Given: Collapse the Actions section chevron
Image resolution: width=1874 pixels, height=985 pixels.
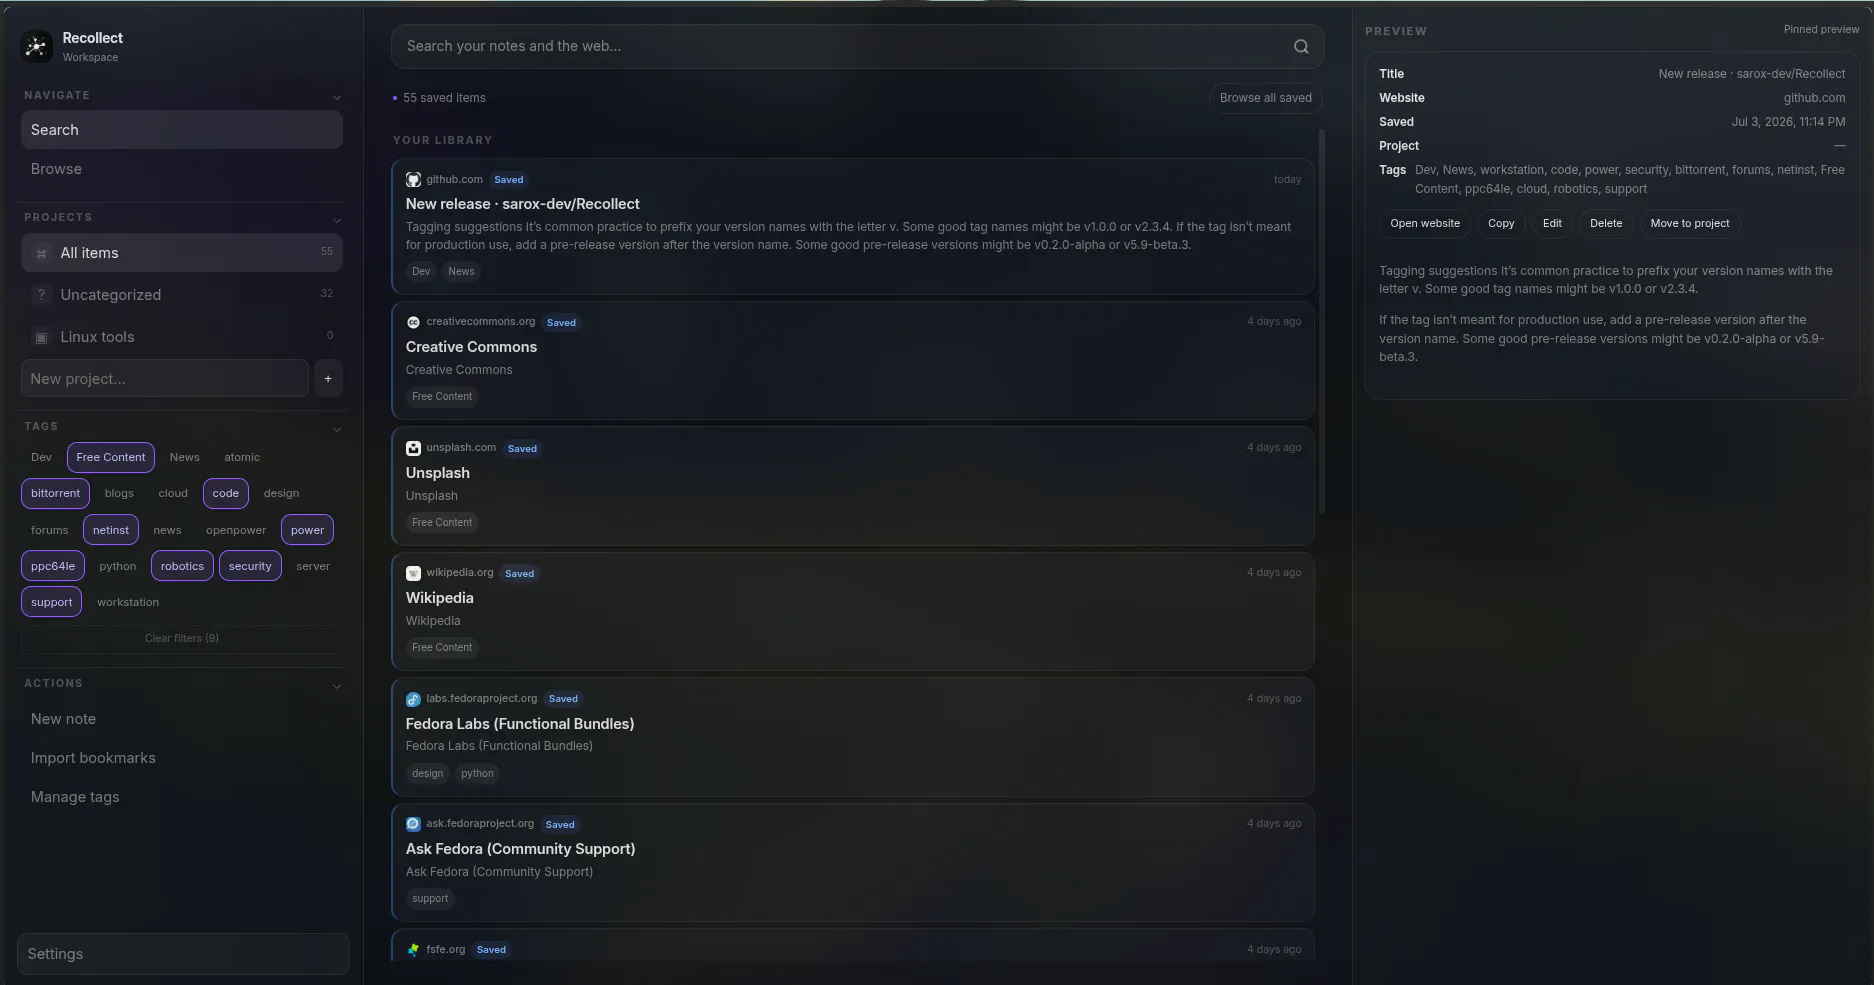Looking at the screenshot, I should (337, 685).
